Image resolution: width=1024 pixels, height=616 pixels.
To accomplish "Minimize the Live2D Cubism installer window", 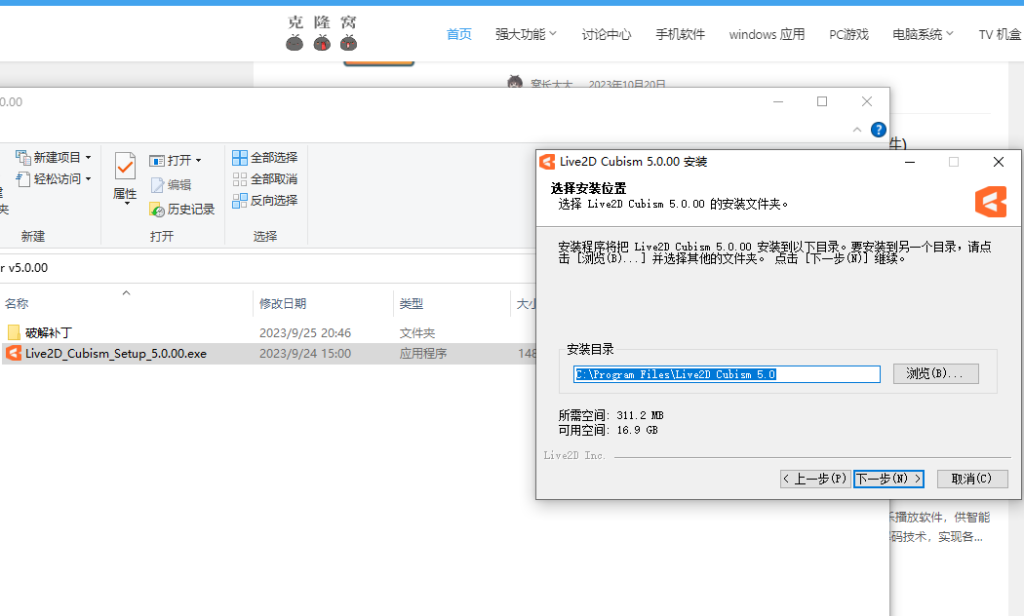I will 910,162.
